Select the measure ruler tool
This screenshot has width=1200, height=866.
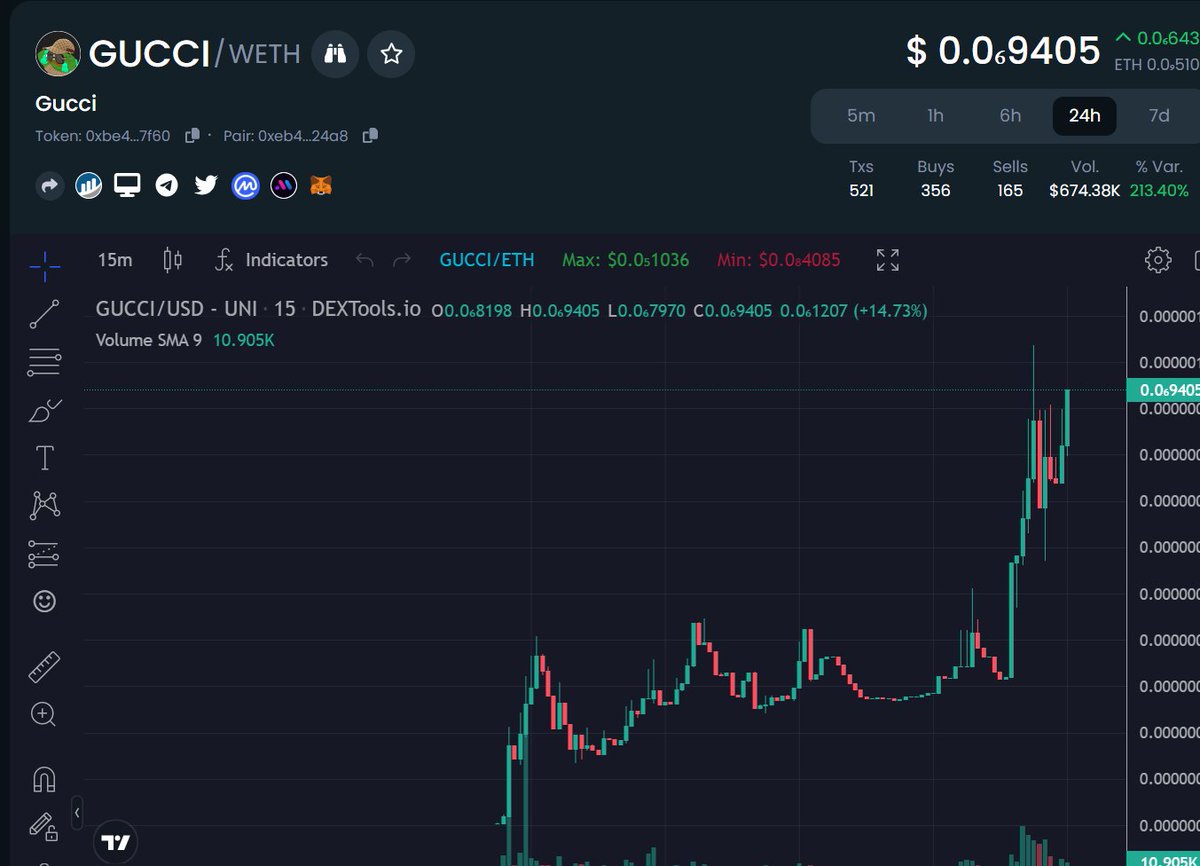point(44,665)
